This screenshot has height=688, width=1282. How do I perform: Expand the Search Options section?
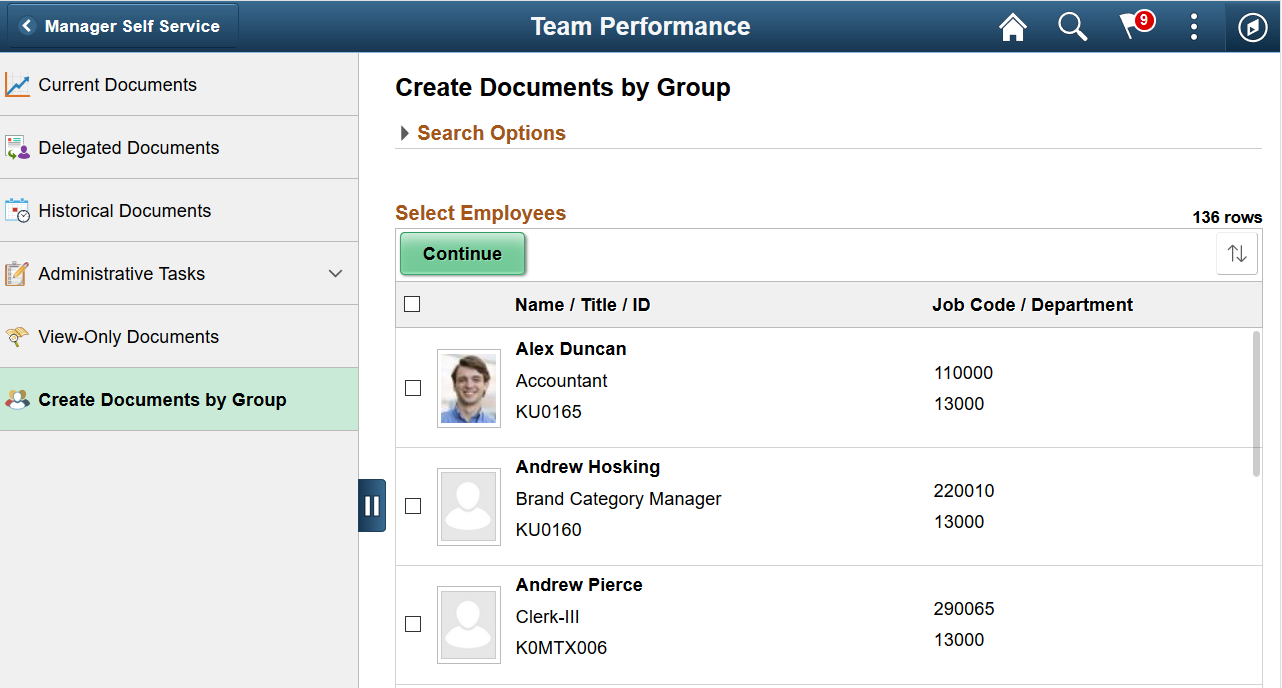[482, 133]
